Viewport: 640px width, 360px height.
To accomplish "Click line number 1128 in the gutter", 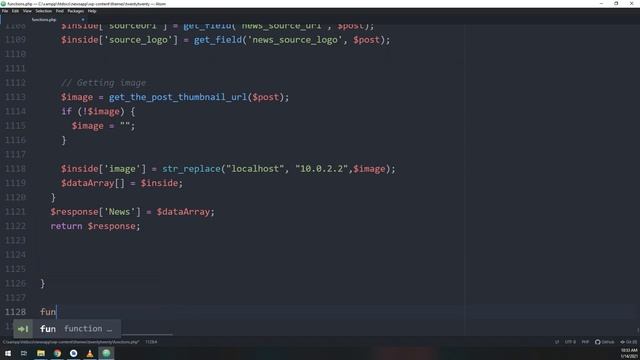I will coord(15,312).
